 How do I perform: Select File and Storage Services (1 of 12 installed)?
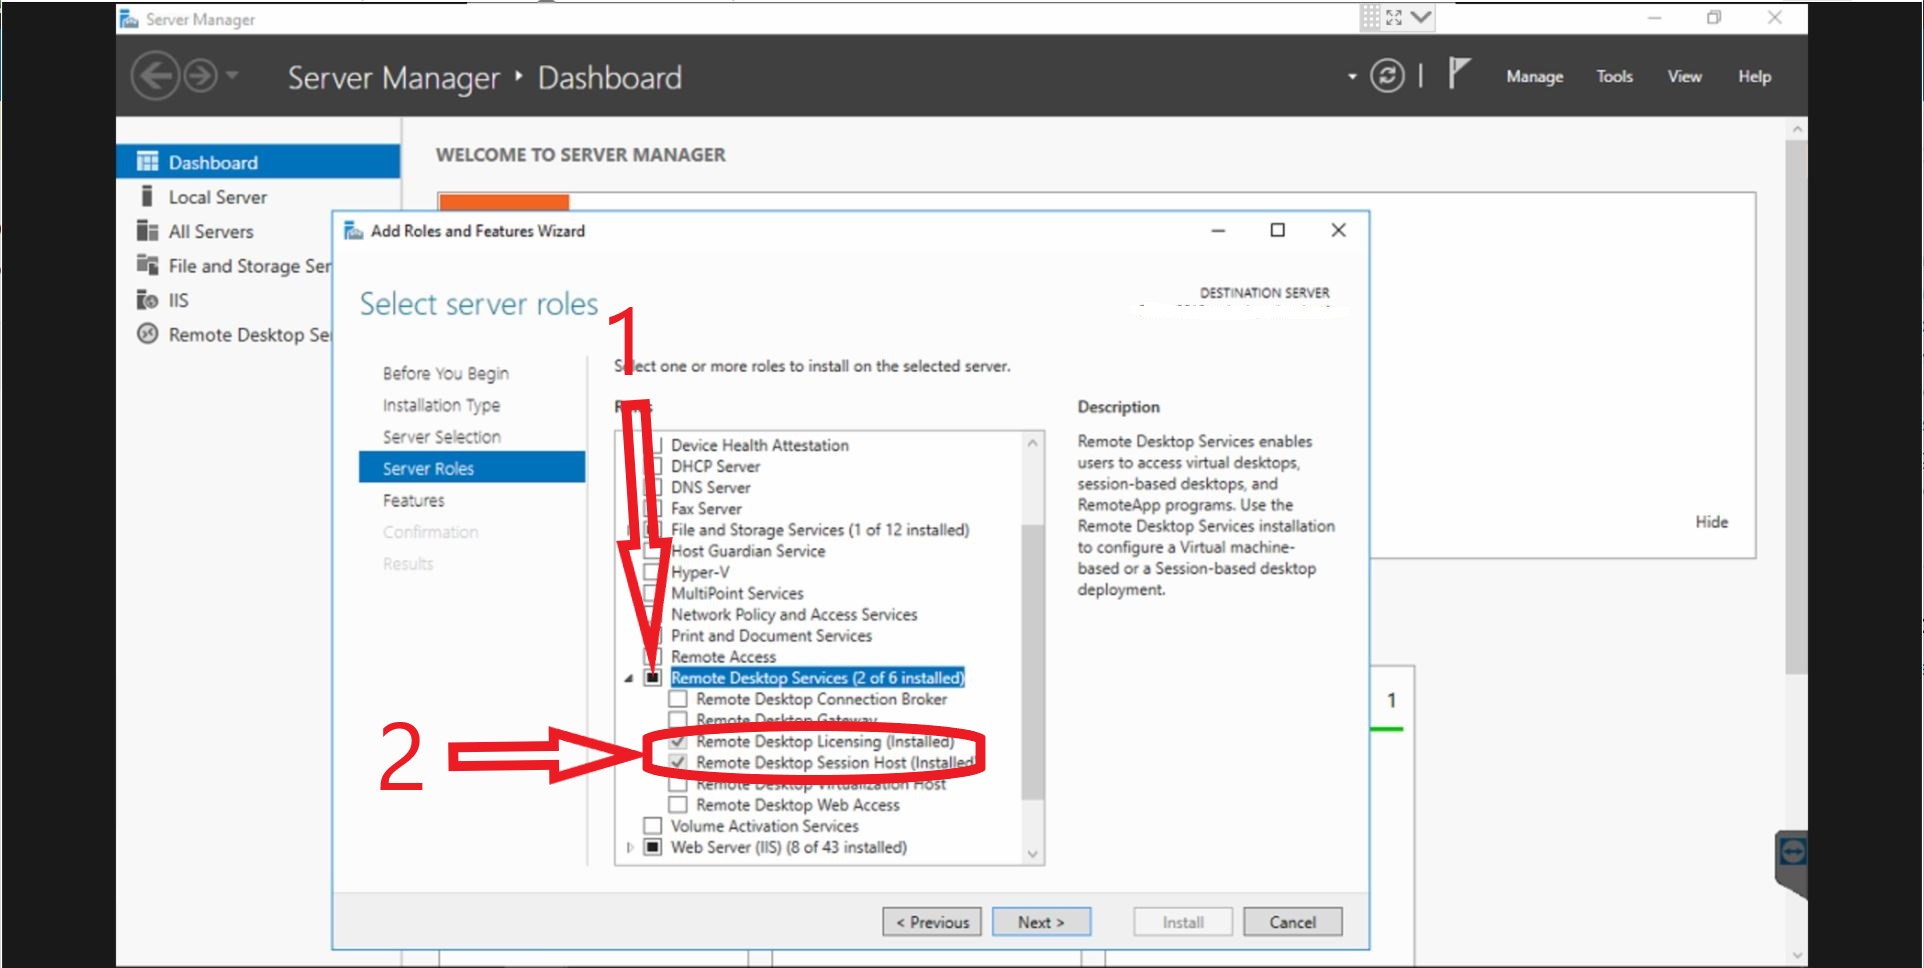[x=820, y=530]
